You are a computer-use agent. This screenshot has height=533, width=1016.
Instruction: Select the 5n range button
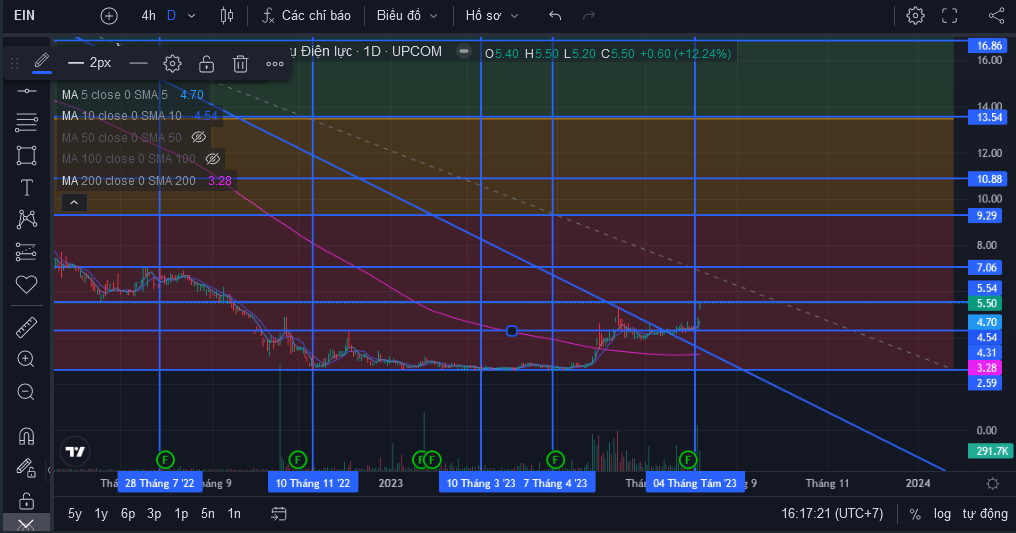(x=207, y=514)
